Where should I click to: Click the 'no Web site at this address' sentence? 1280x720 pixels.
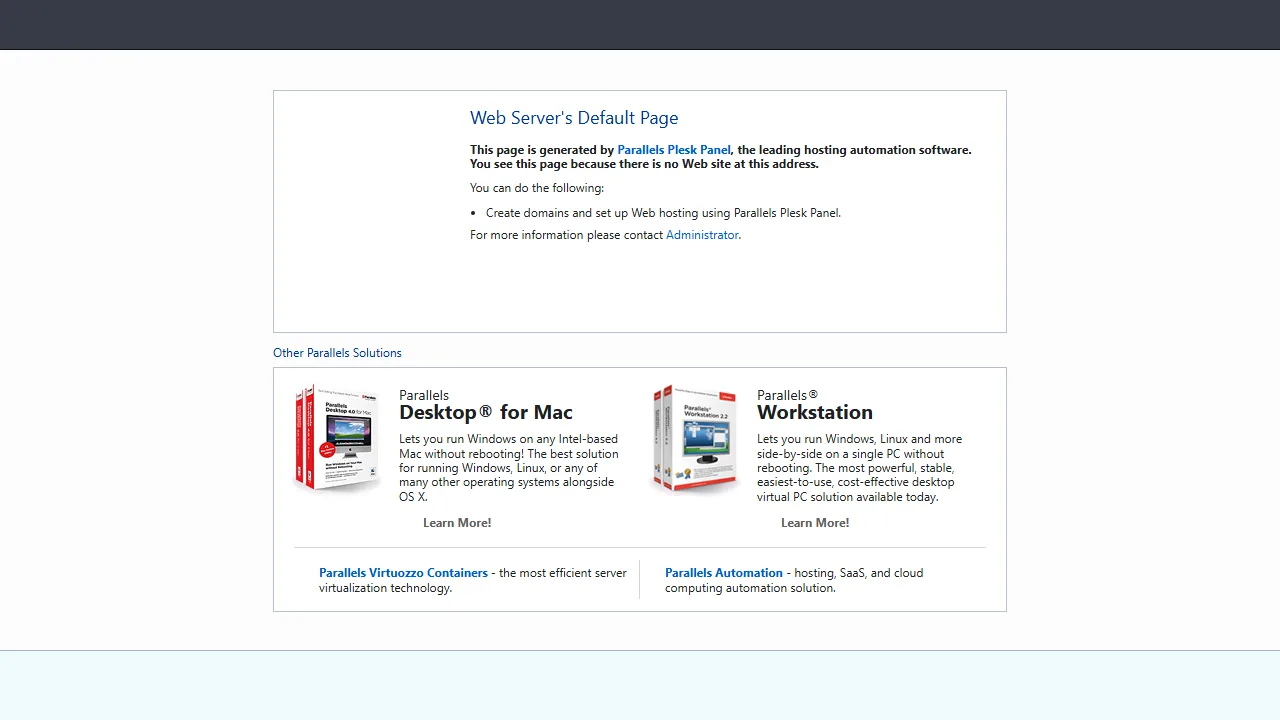(644, 164)
